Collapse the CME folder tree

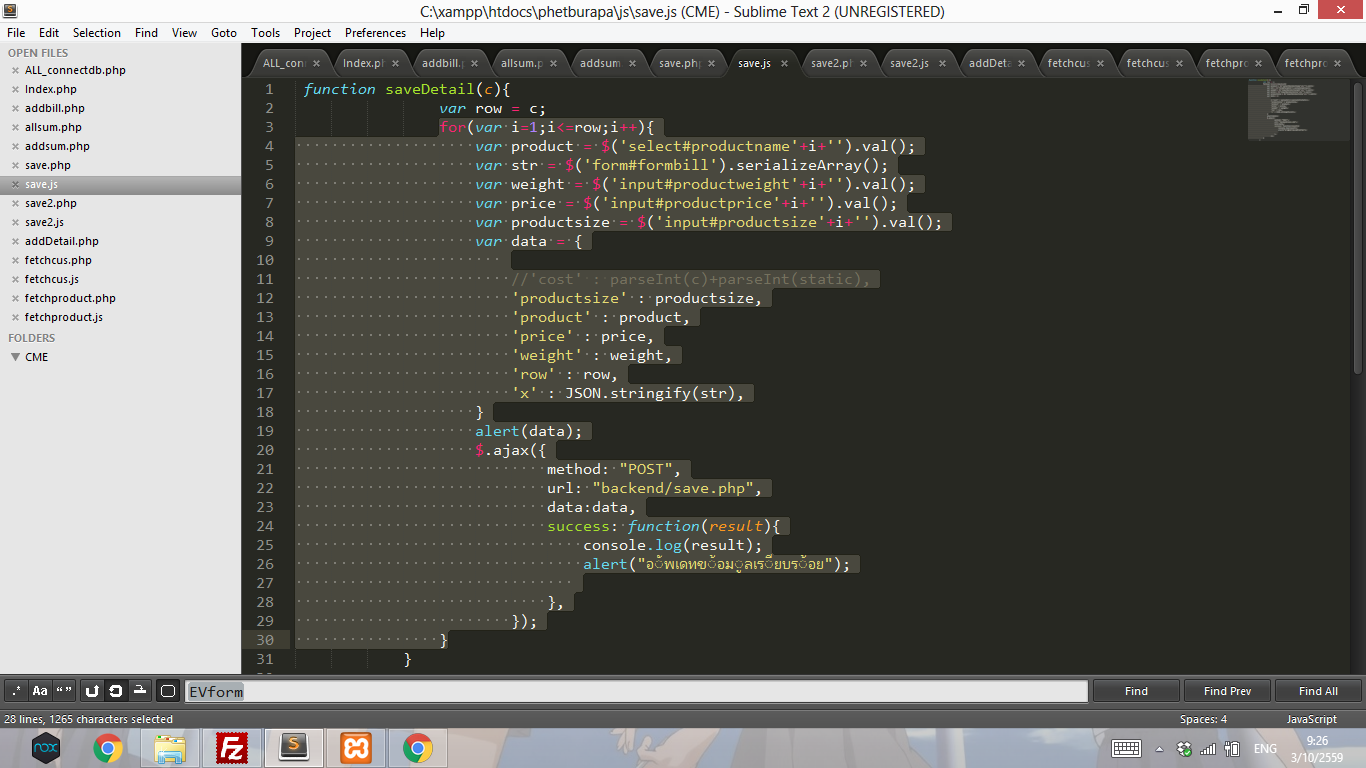16,357
